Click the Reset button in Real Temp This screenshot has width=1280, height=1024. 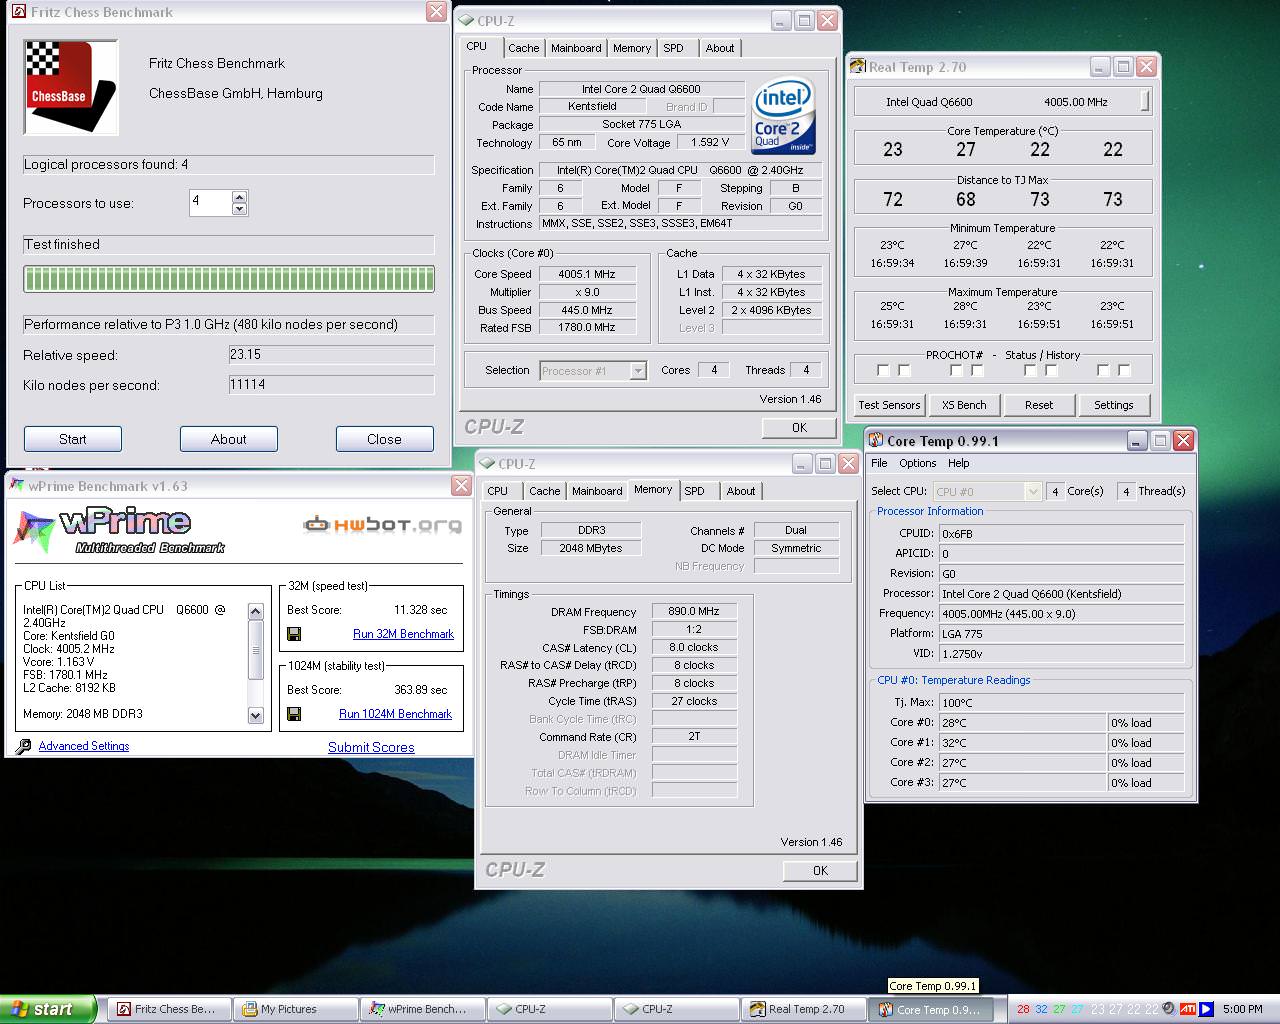[1039, 405]
